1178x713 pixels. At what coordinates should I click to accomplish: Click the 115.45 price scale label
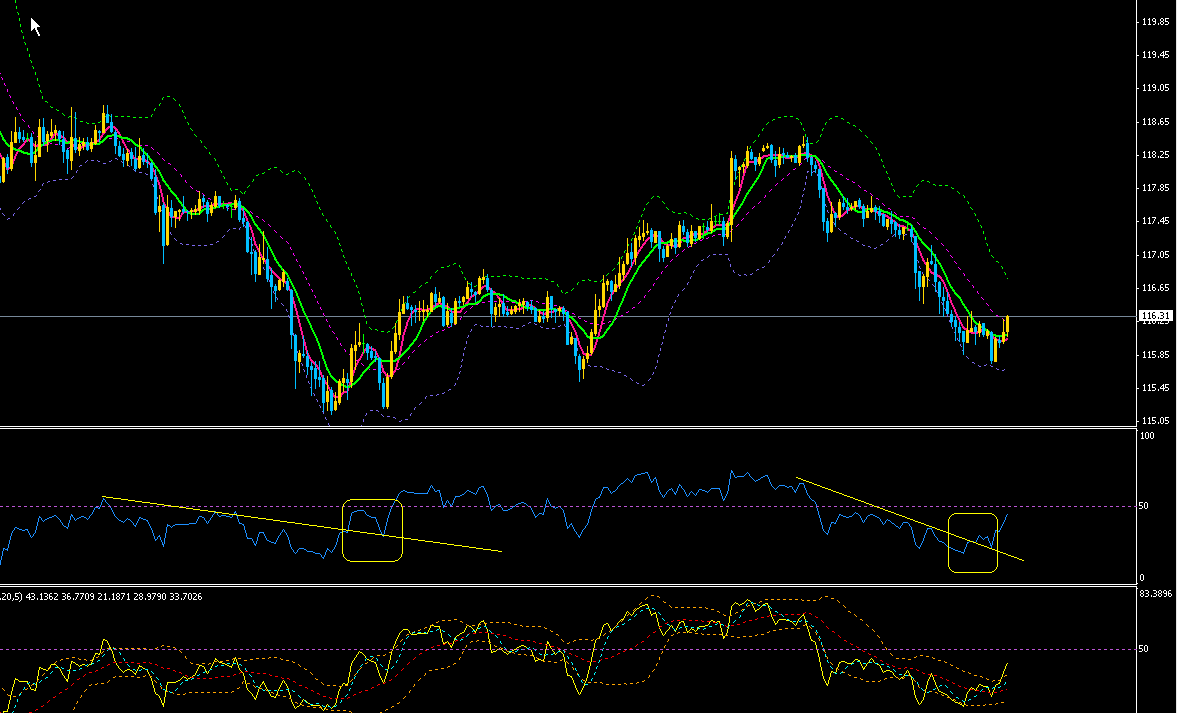1155,388
